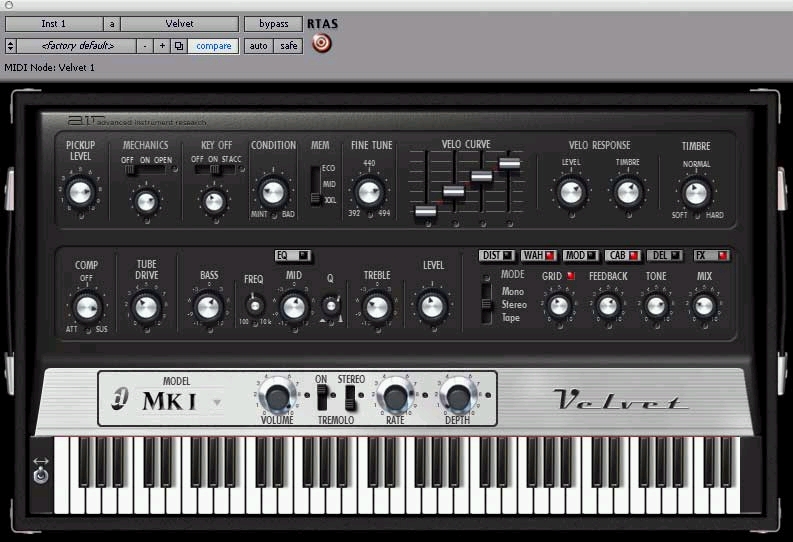Click the Mid EQ knob
This screenshot has height=542, width=793.
(294, 307)
